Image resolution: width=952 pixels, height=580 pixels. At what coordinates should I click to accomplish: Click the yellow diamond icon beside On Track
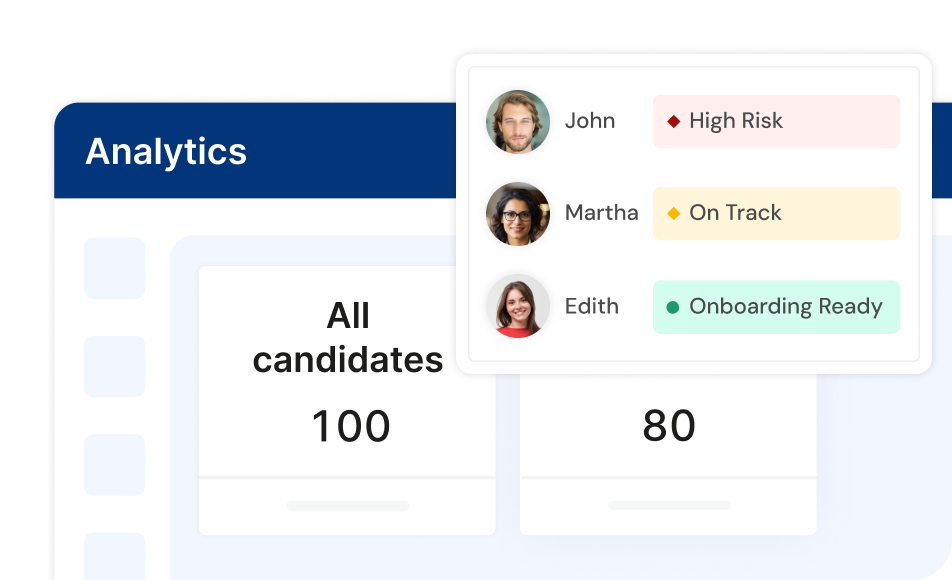click(673, 213)
